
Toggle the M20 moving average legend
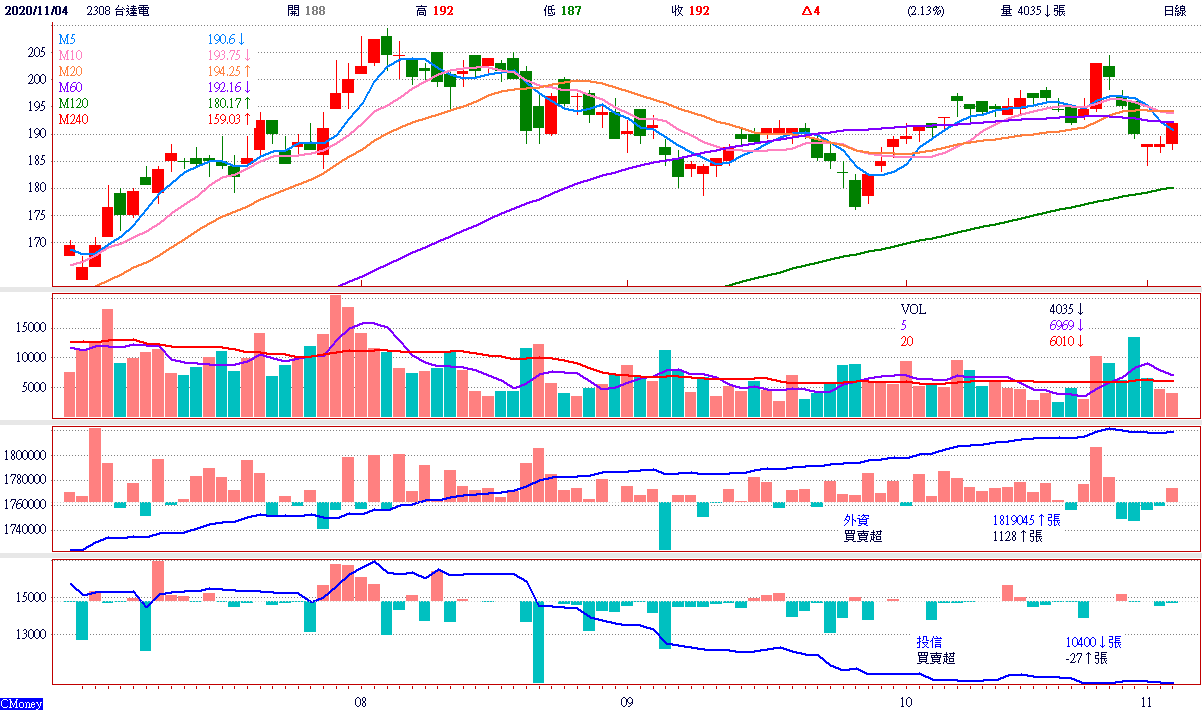click(x=70, y=71)
